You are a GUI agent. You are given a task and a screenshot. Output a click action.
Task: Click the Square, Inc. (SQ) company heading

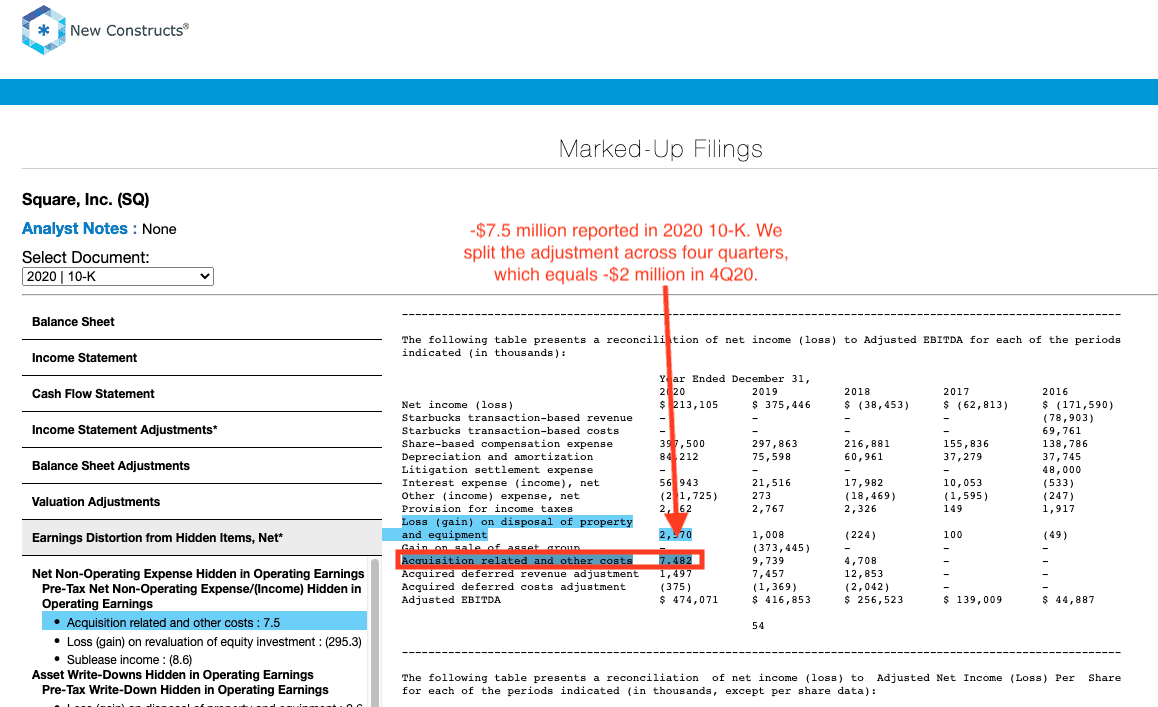[86, 199]
